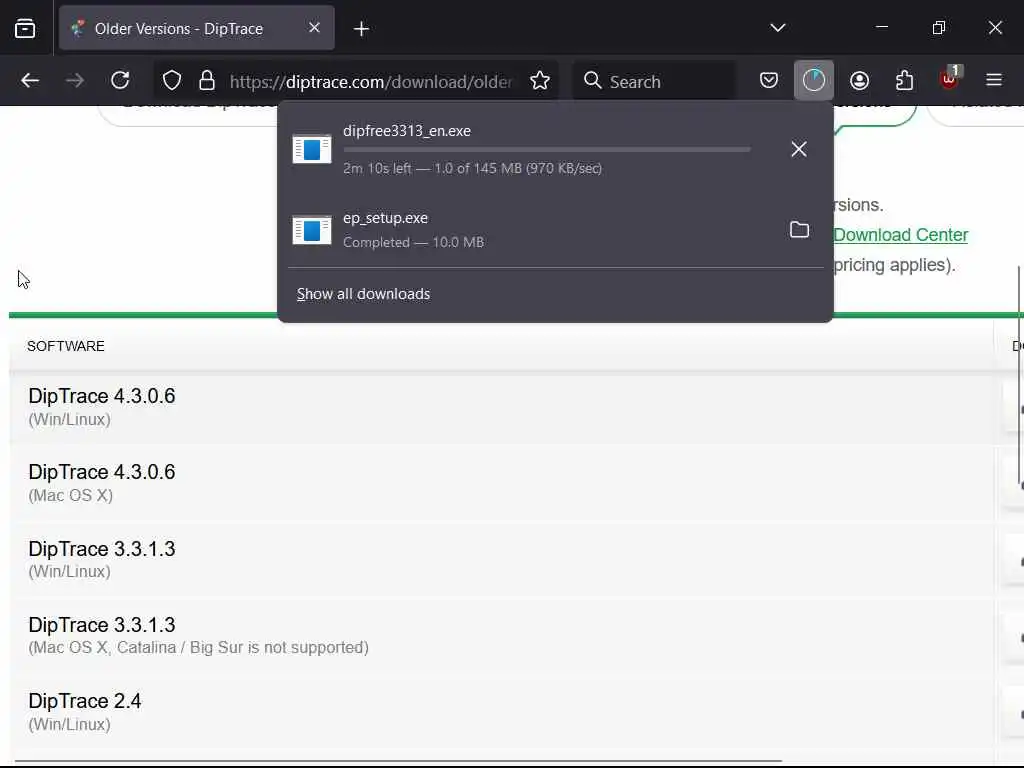The width and height of the screenshot is (1024, 768).
Task: Minimize the Firefox window
Action: click(x=882, y=27)
